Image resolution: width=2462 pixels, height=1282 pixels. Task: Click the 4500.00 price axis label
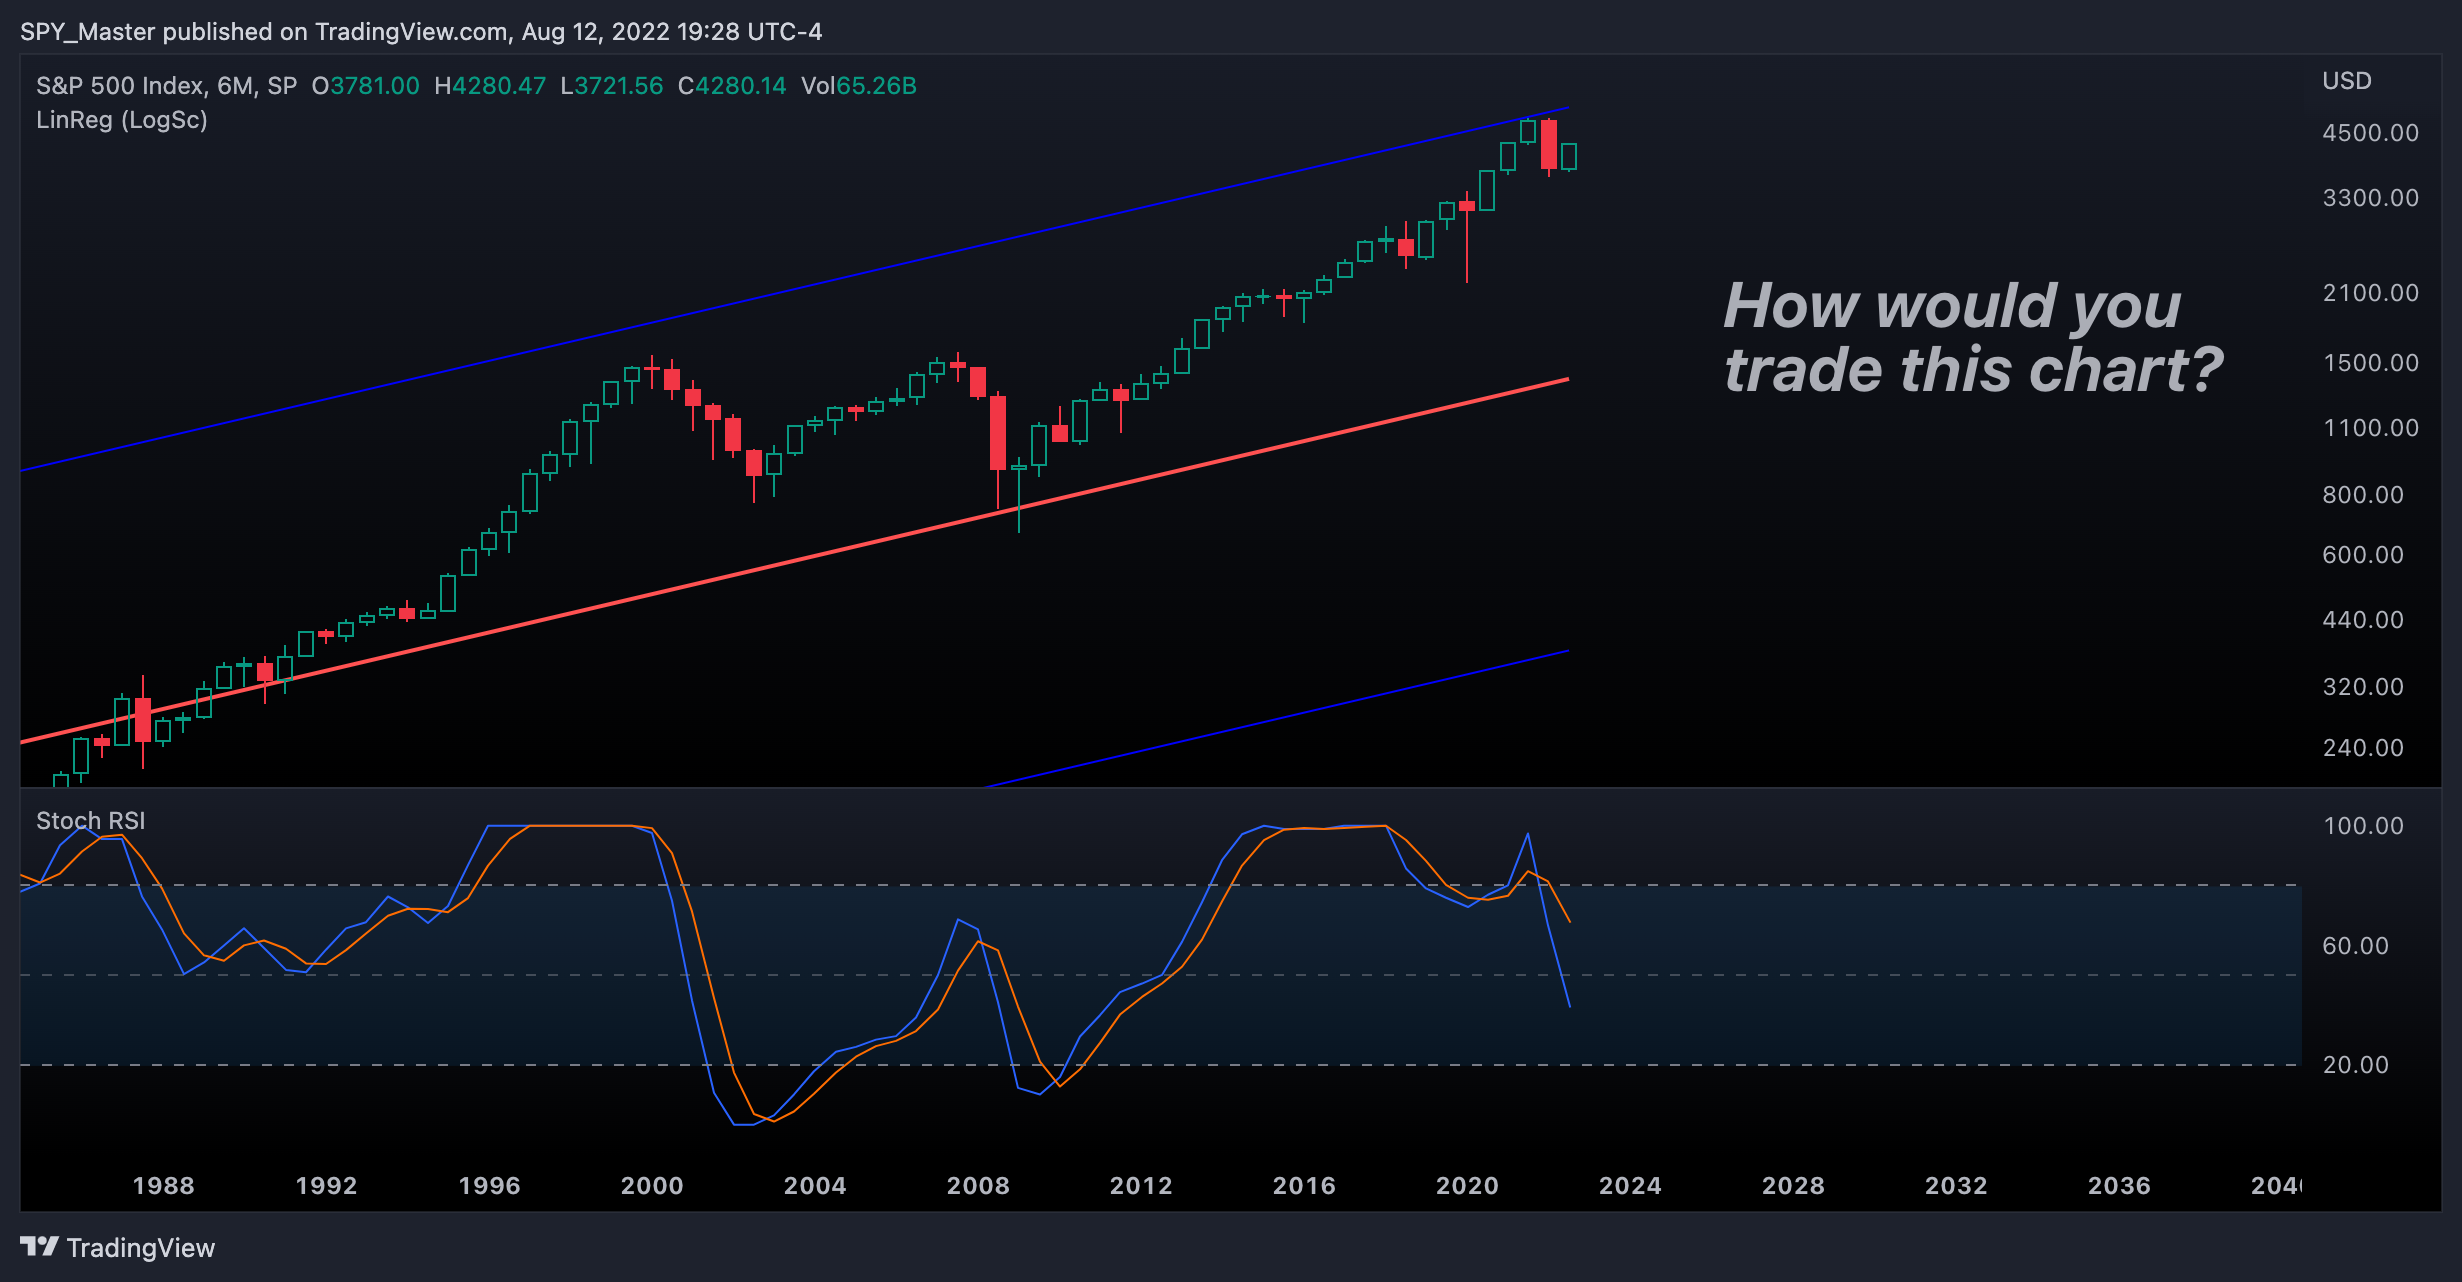pos(2371,133)
